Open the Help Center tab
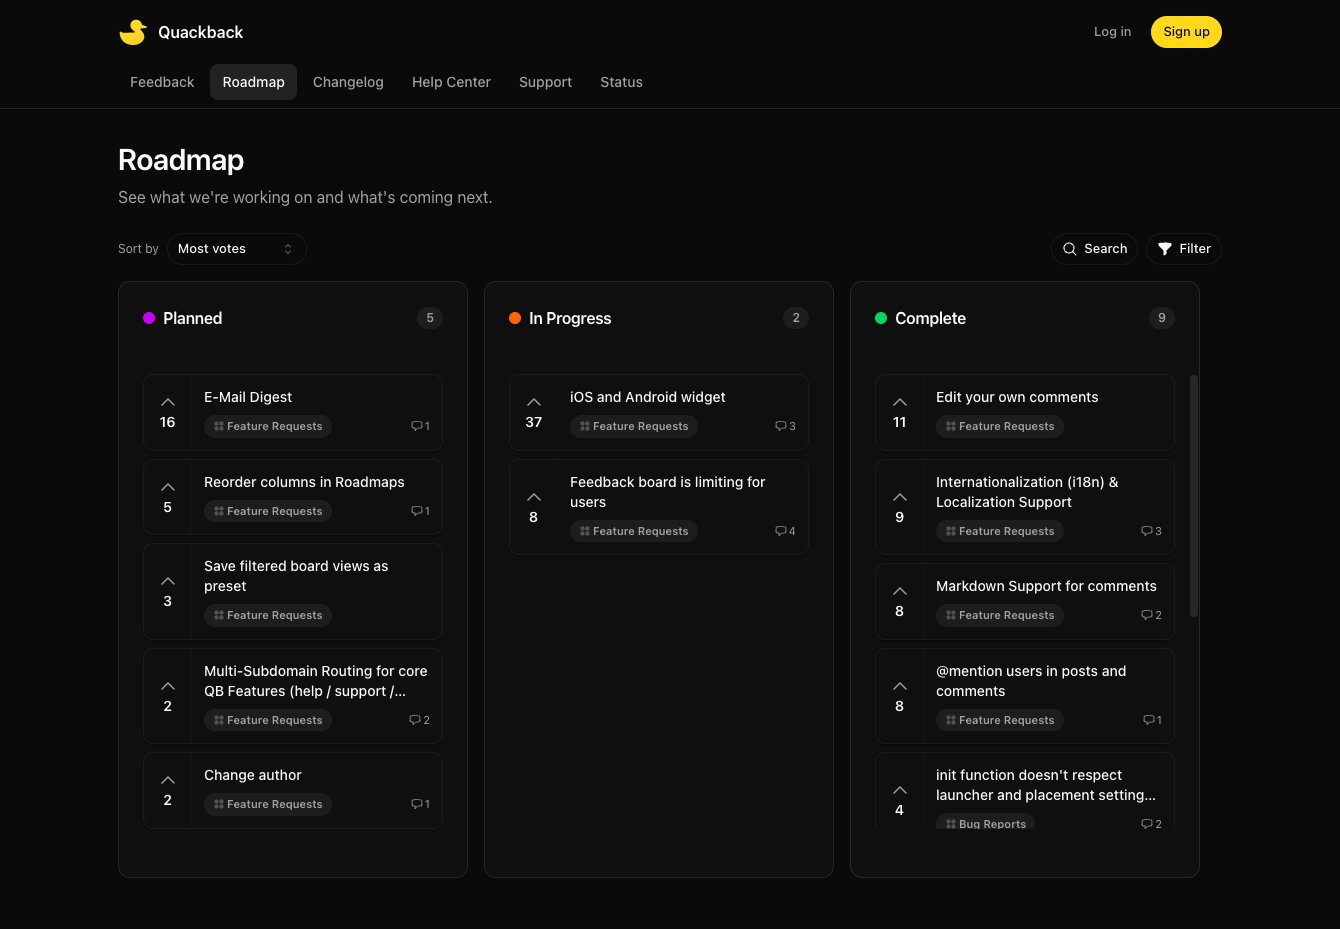 click(x=451, y=82)
